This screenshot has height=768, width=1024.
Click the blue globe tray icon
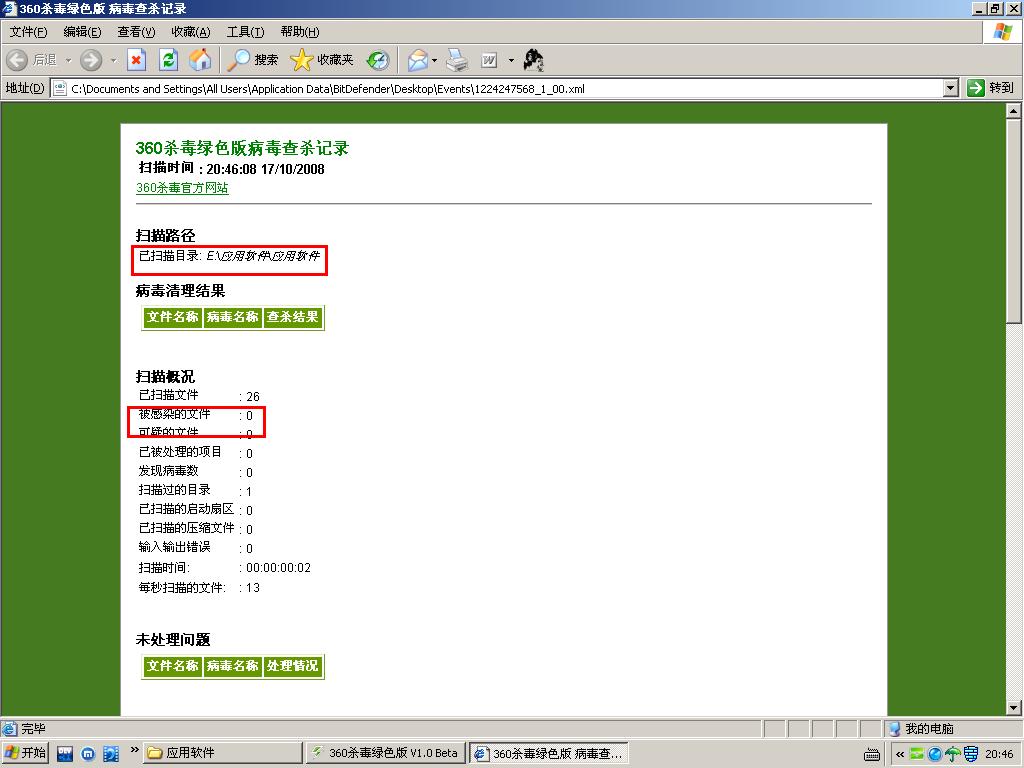pos(935,754)
